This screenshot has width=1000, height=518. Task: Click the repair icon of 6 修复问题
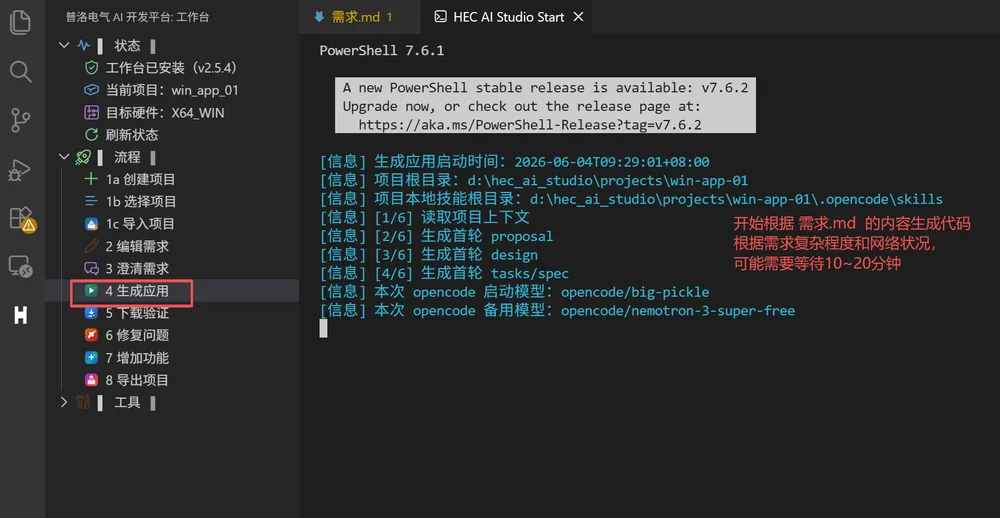(92, 336)
